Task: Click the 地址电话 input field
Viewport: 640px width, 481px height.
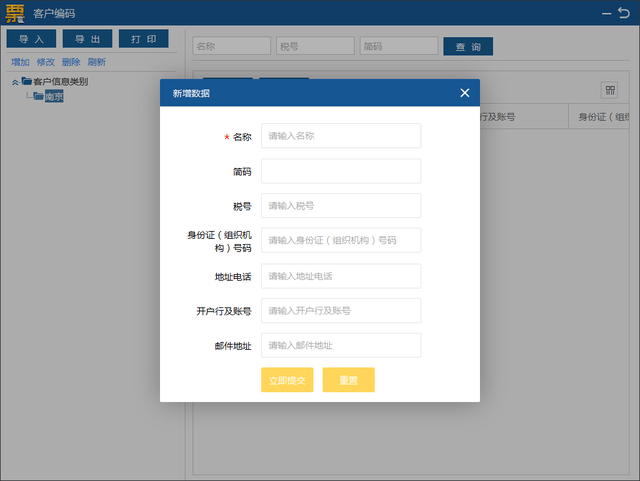Action: coord(341,276)
